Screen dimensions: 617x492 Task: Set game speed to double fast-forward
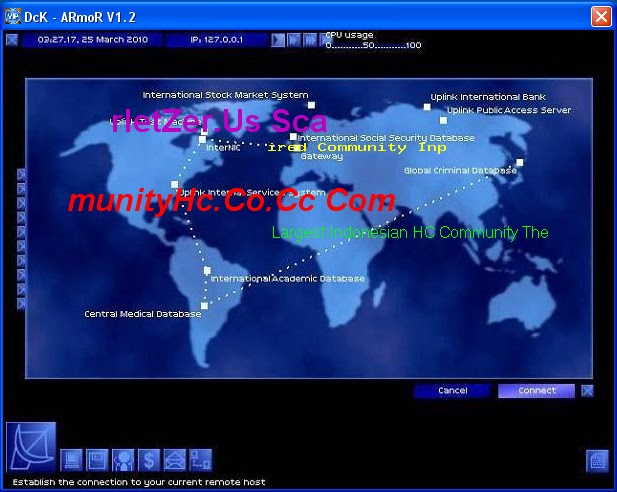[294, 40]
